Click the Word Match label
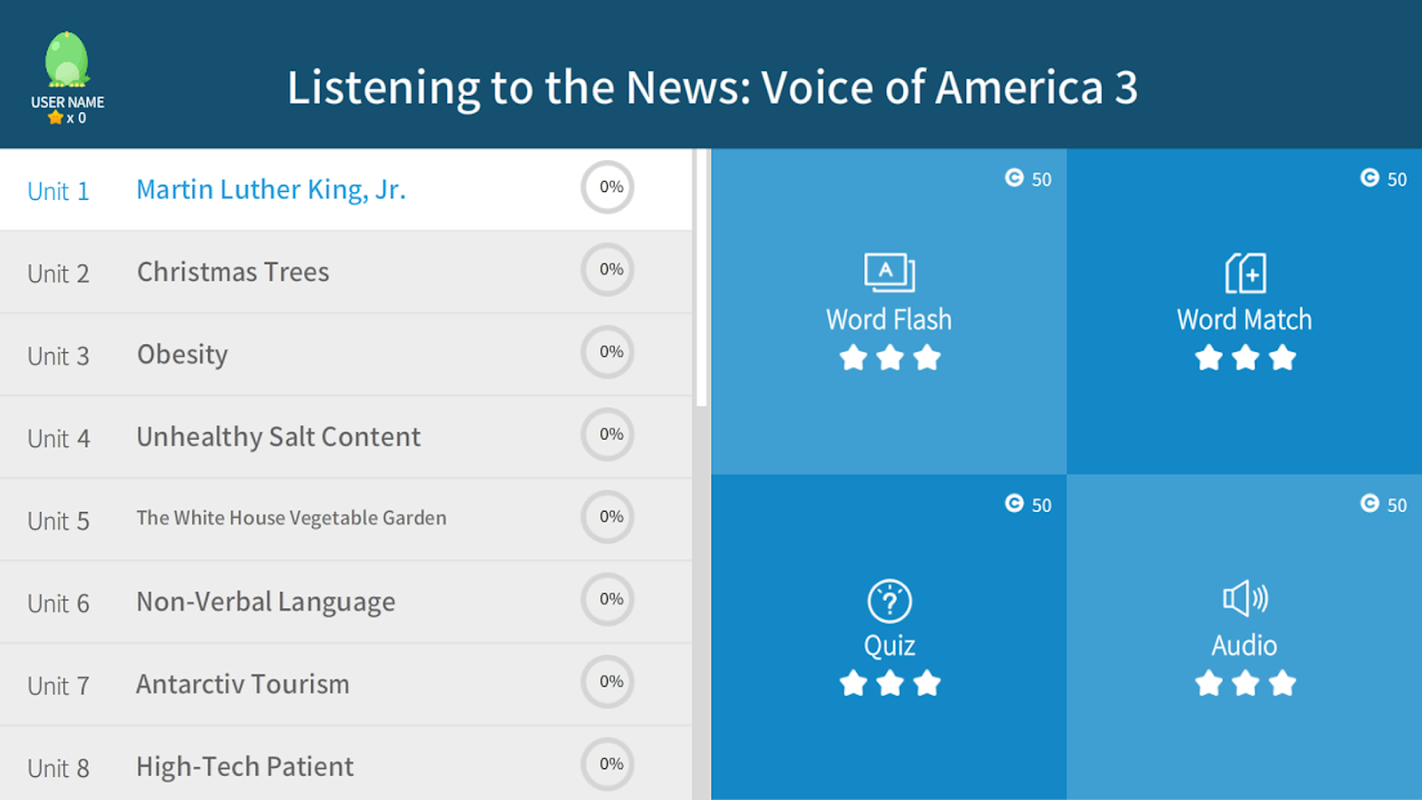This screenshot has width=1422, height=800. point(1245,319)
